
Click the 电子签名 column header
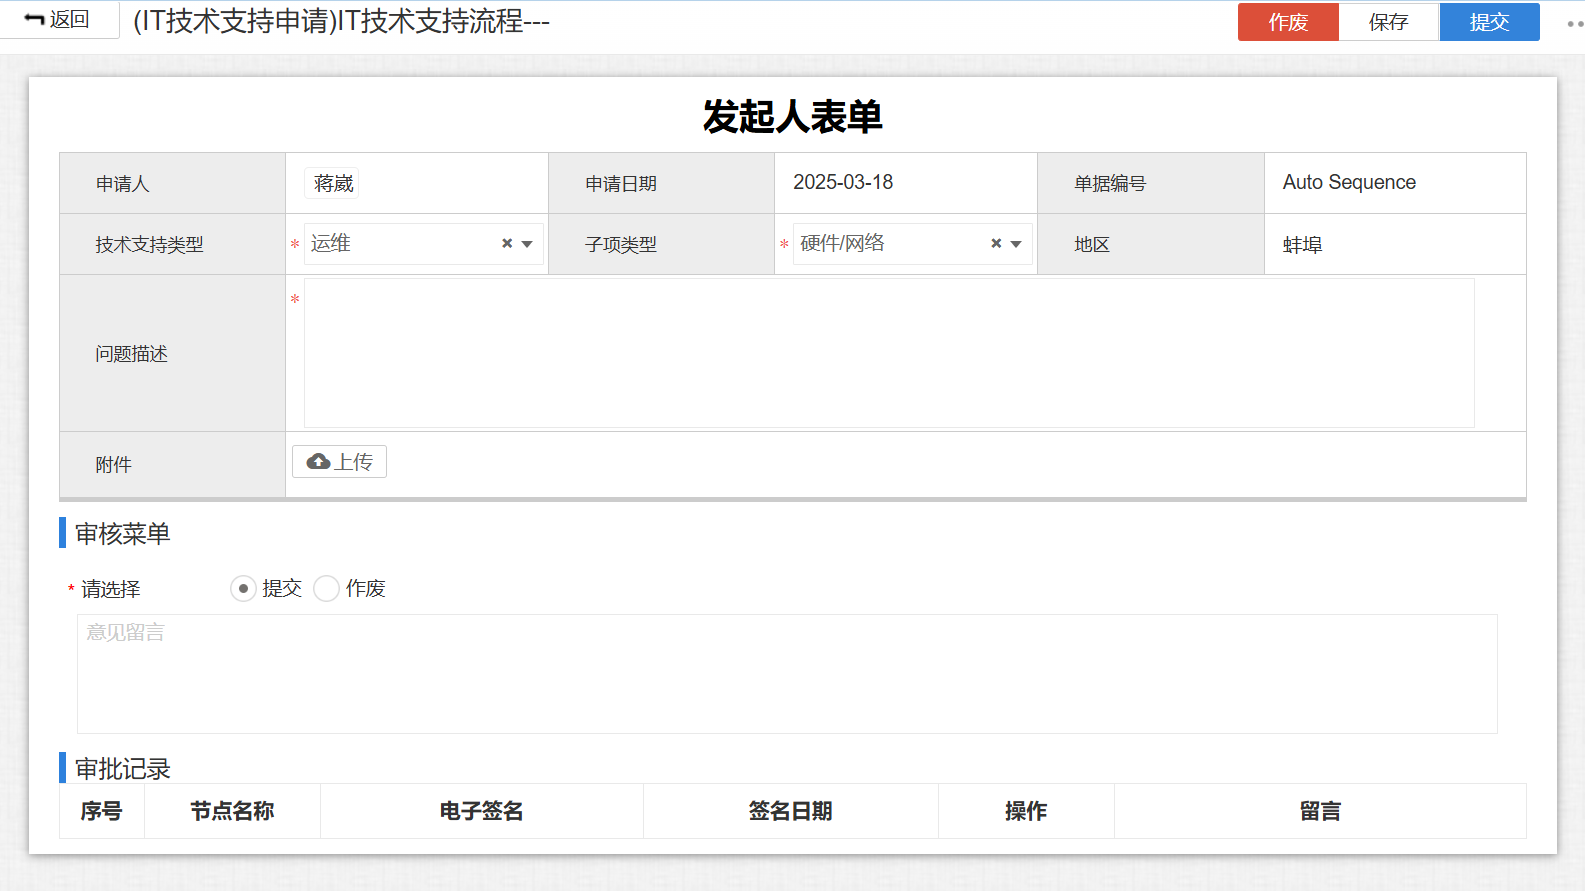(x=481, y=811)
